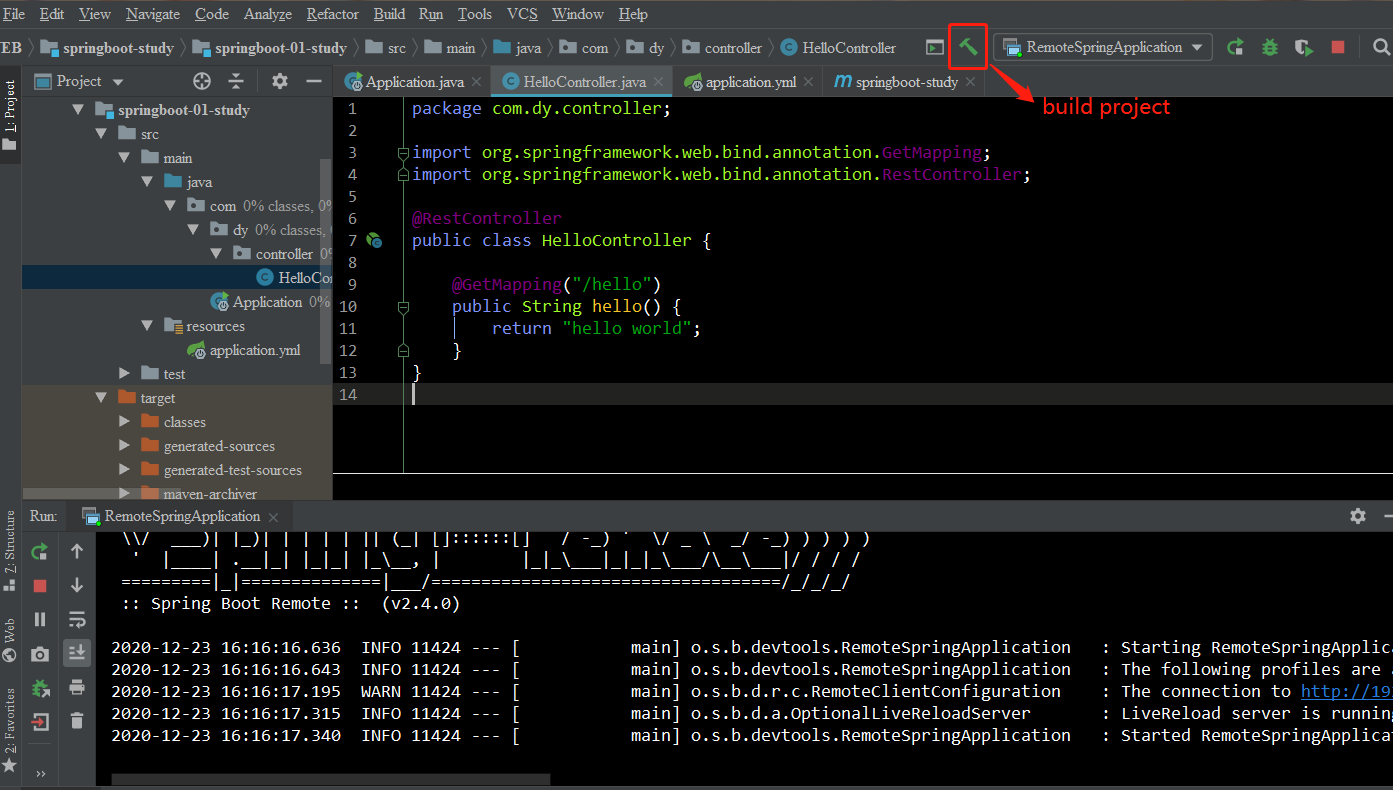The image size is (1393, 790).
Task: Open the http:// link in the console
Action: pyautogui.click(x=1346, y=691)
